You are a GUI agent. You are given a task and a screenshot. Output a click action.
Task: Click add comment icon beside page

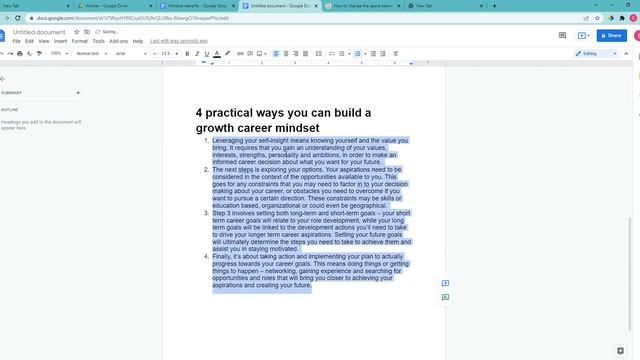click(445, 283)
